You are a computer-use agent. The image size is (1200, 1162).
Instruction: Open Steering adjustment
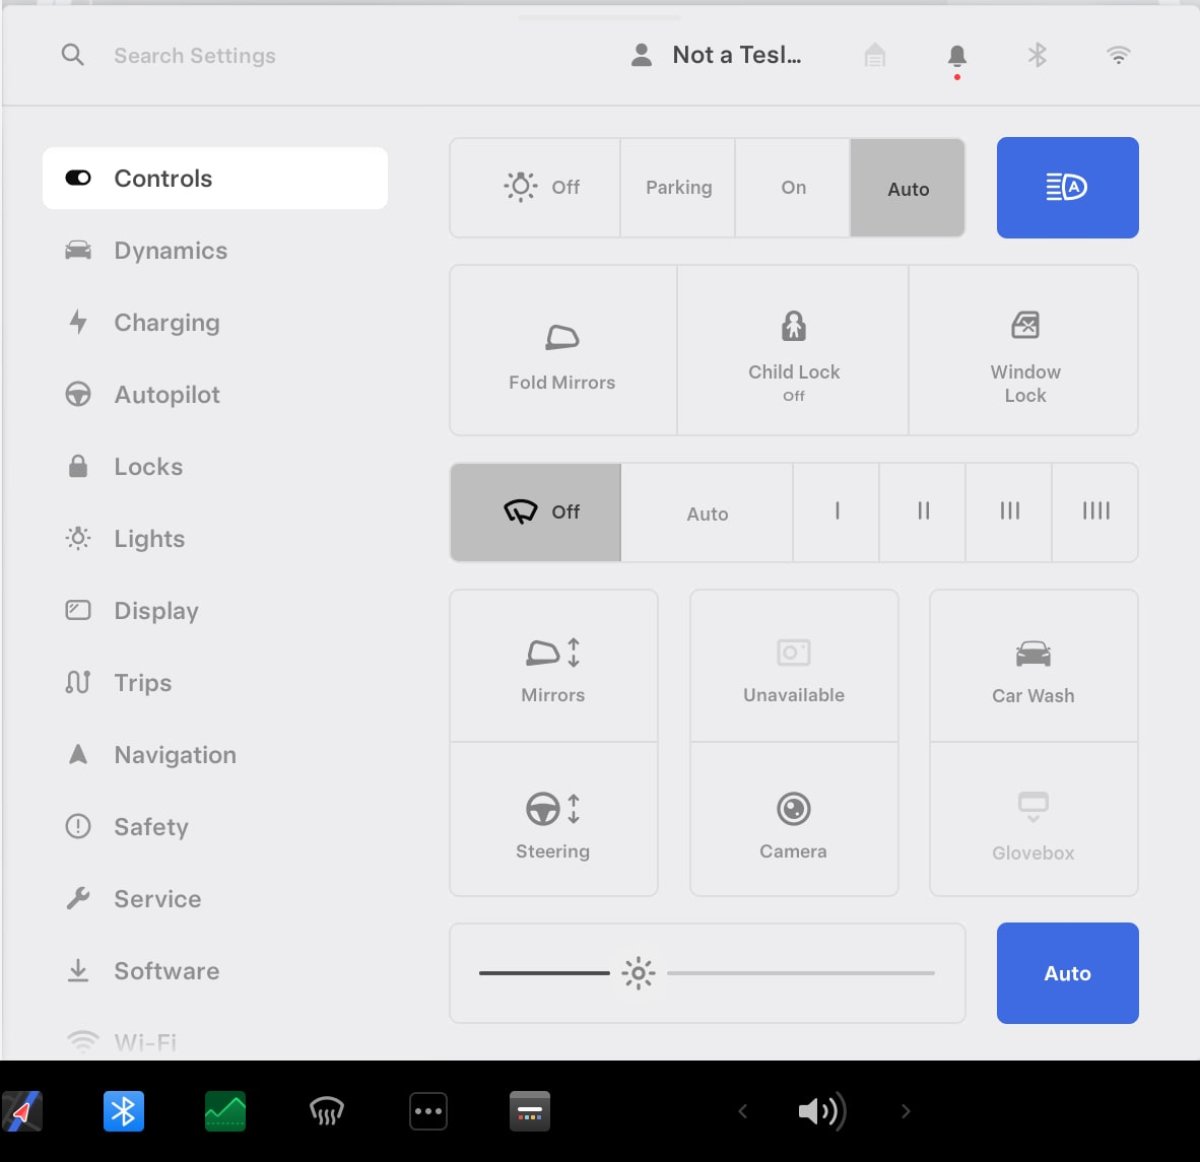pos(553,820)
